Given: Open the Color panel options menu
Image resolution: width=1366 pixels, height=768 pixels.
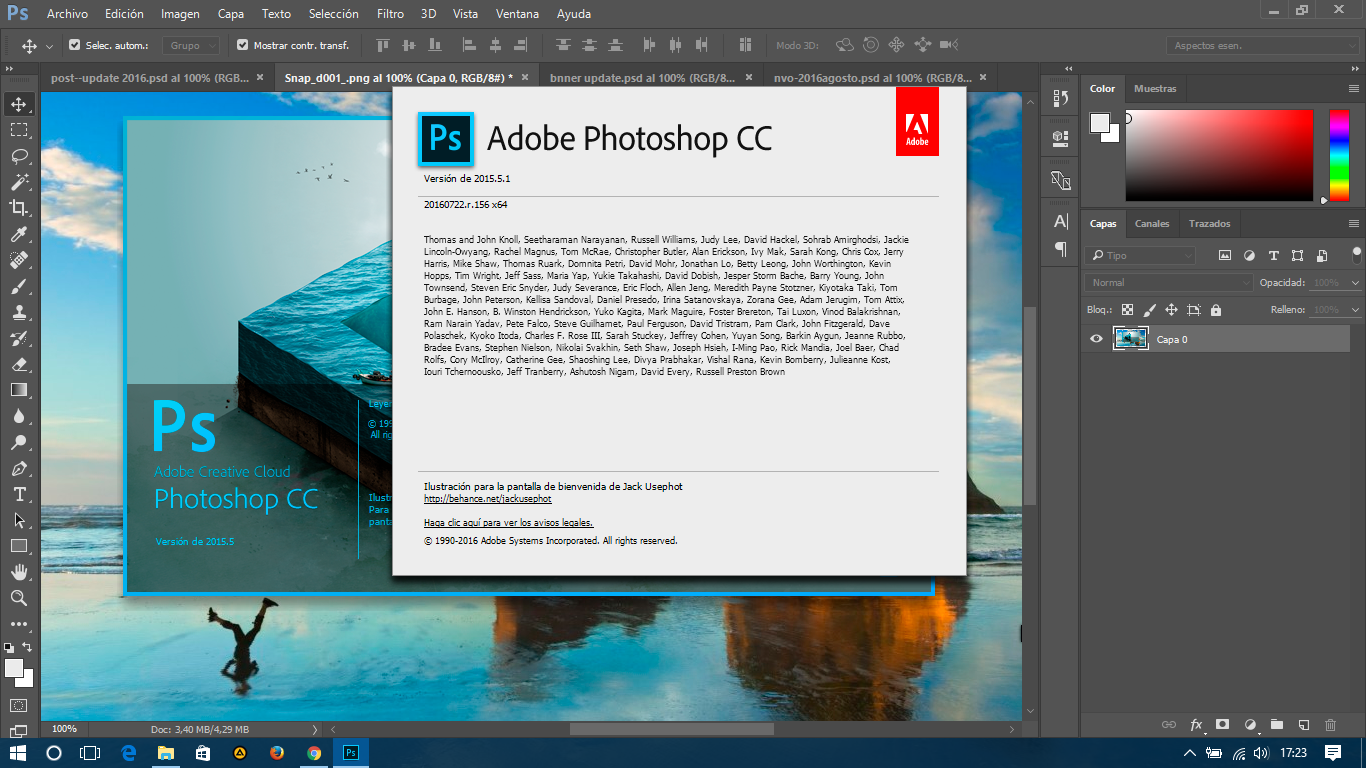Looking at the screenshot, I should point(1353,89).
